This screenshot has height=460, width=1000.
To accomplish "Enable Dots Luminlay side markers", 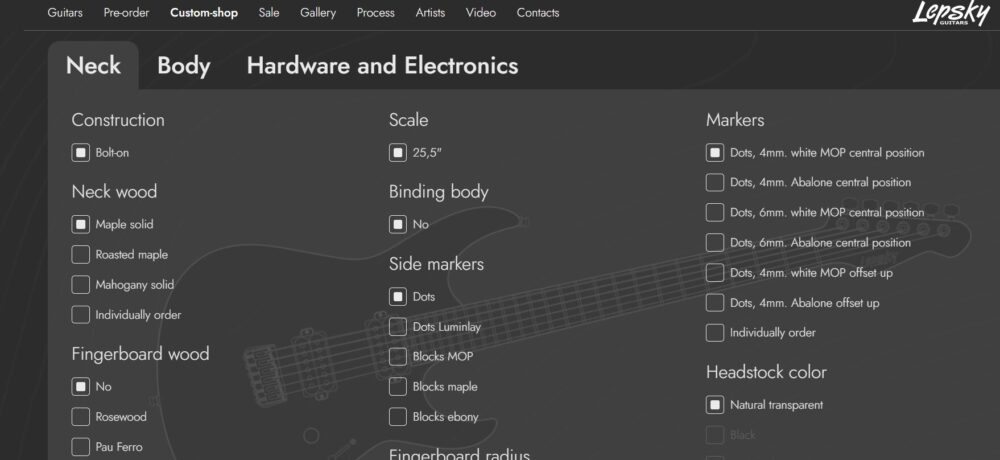I will pyautogui.click(x=398, y=327).
